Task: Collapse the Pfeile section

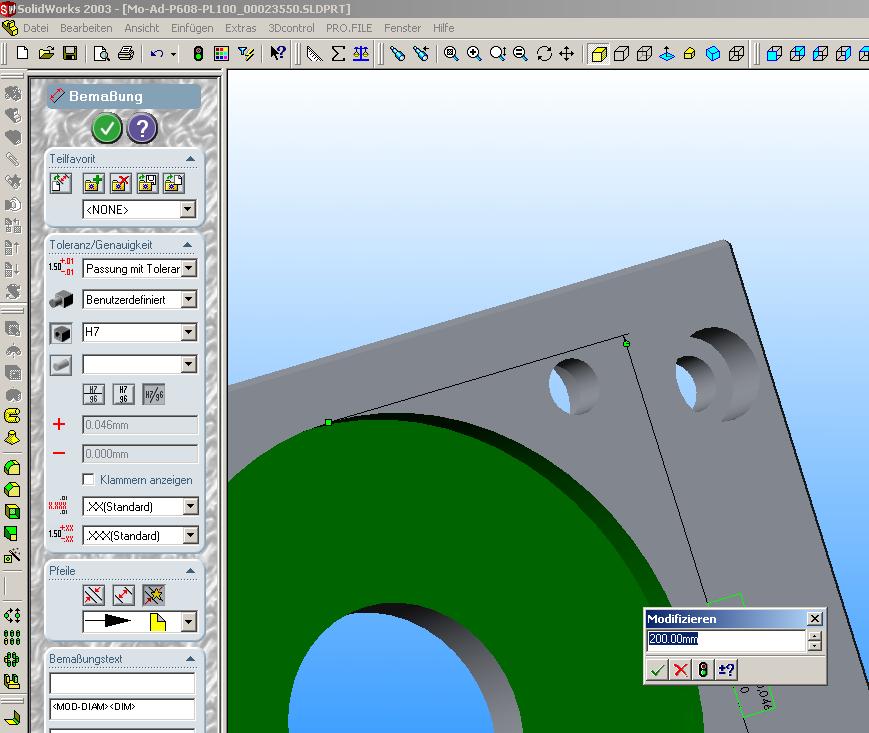Action: coord(190,570)
